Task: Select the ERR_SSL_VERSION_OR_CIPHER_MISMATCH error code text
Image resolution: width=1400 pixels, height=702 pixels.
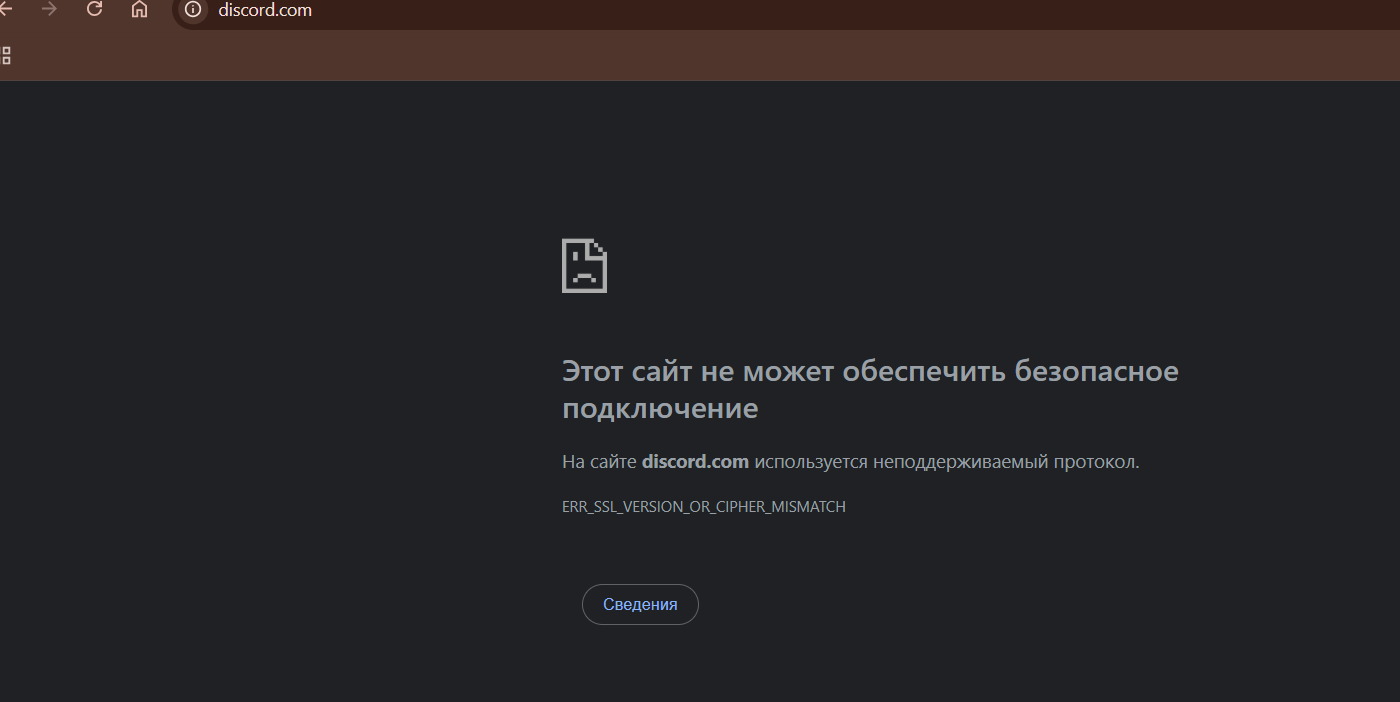Action: click(704, 507)
